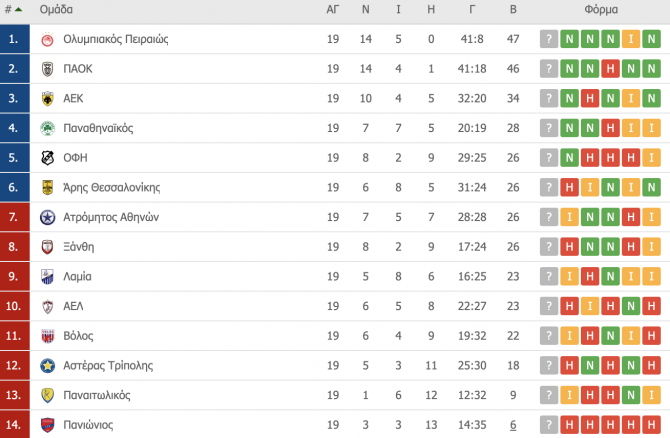Viewport: 670px width, 438px height.
Task: Open Ολυμπιακός upcoming match question mark box
Action: (x=549, y=39)
